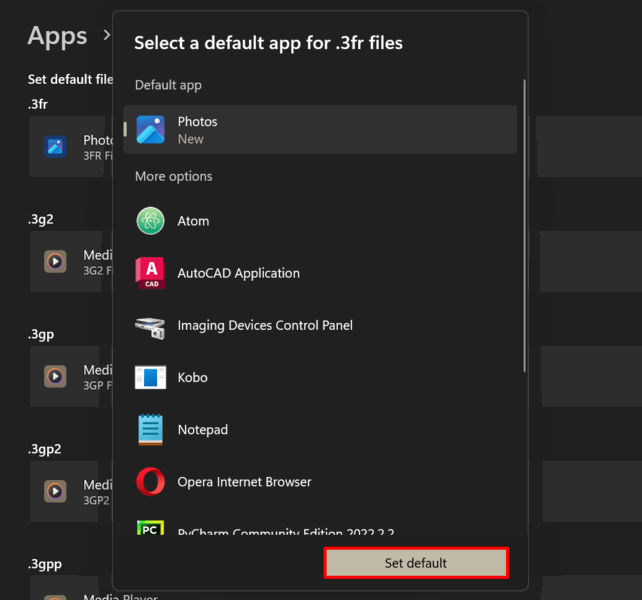Select 'Imaging Devices Control Panel' text
This screenshot has width=642, height=600.
click(265, 326)
